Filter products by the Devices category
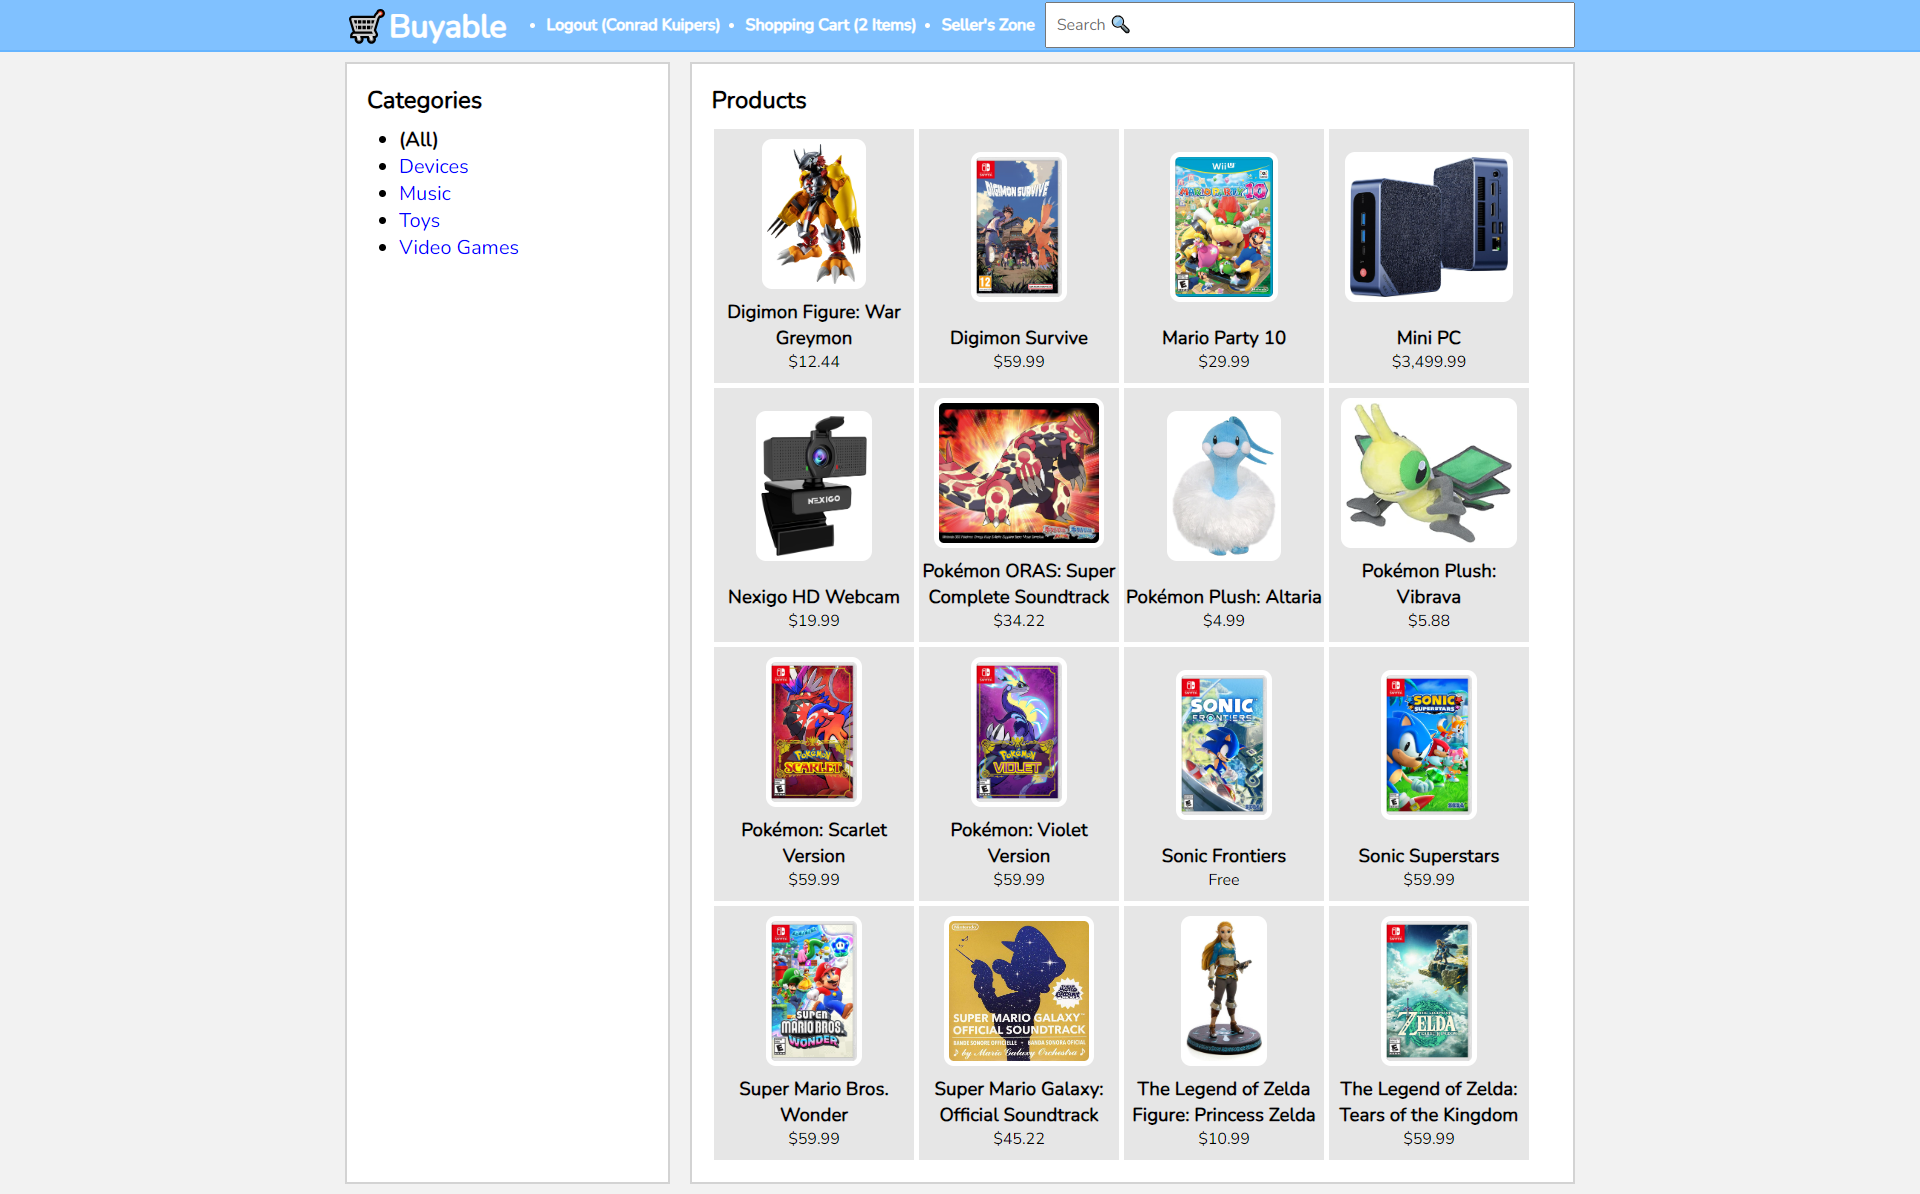The image size is (1920, 1194). 433,166
